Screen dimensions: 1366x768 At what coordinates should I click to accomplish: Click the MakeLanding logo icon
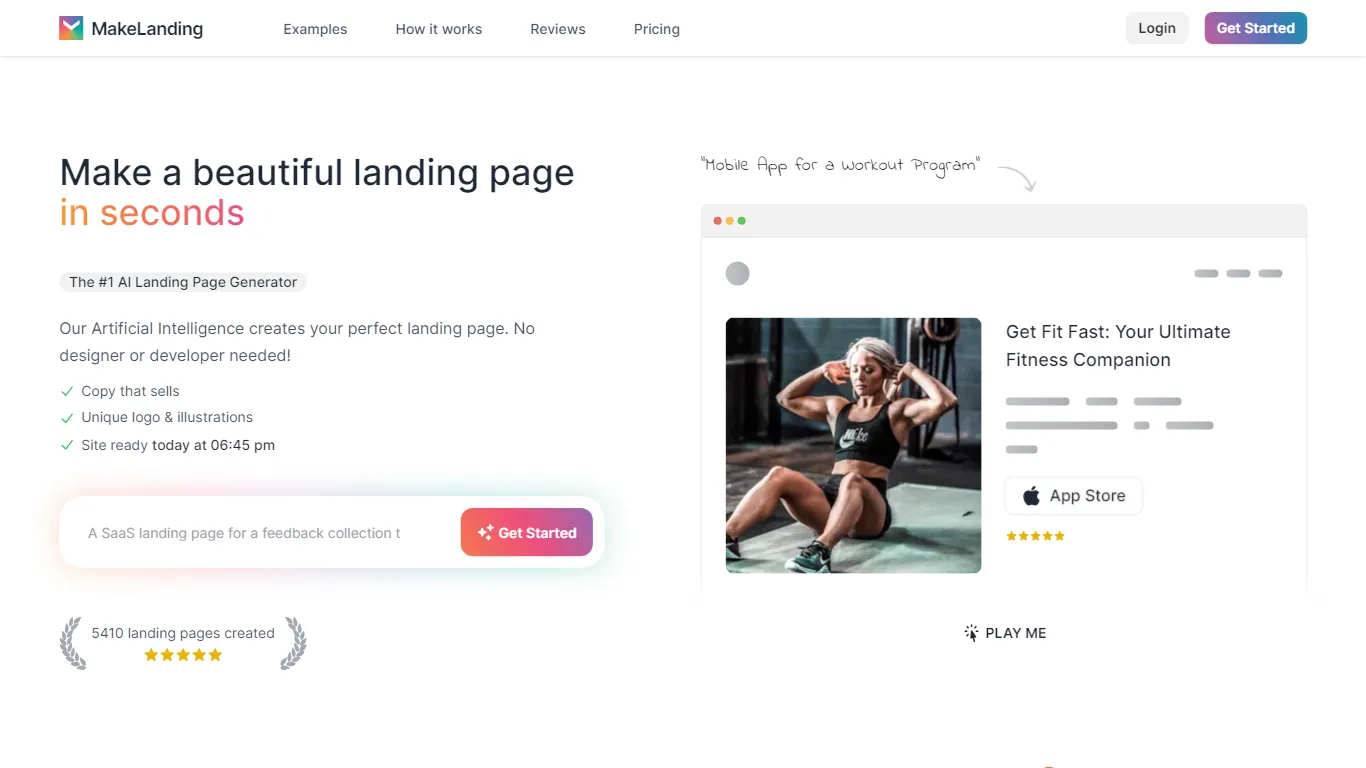pos(71,28)
